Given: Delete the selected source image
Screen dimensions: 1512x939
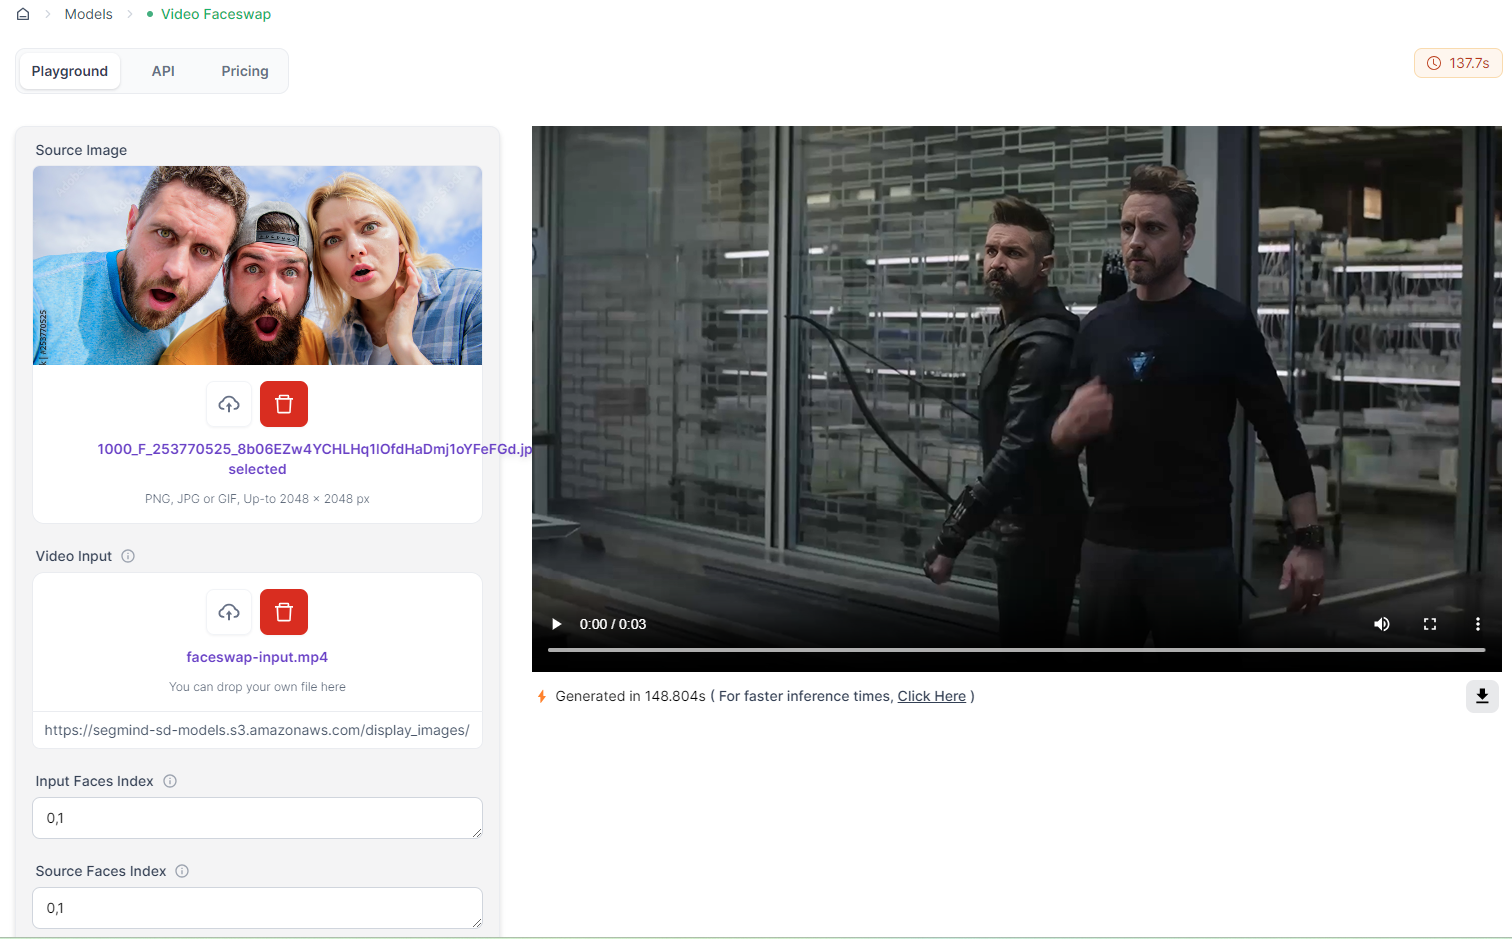Looking at the screenshot, I should pyautogui.click(x=284, y=404).
